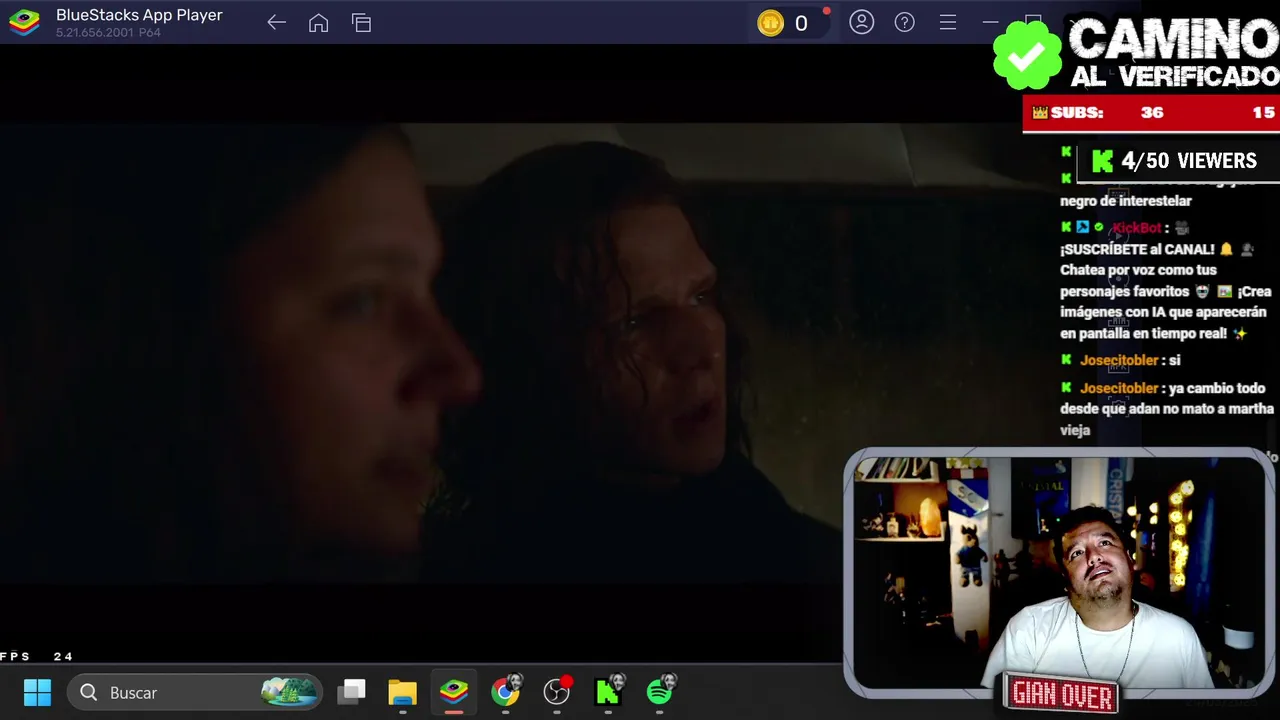Click the FPS 24 counter
The image size is (1280, 720).
[37, 657]
